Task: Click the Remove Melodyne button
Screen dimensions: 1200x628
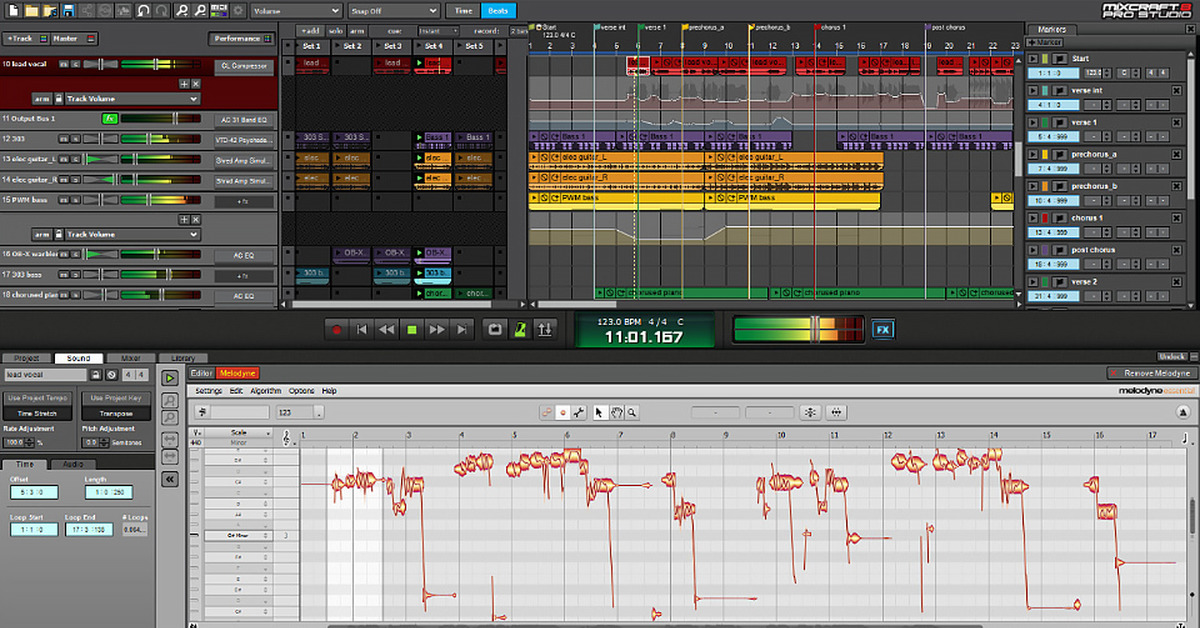Action: tap(1151, 373)
